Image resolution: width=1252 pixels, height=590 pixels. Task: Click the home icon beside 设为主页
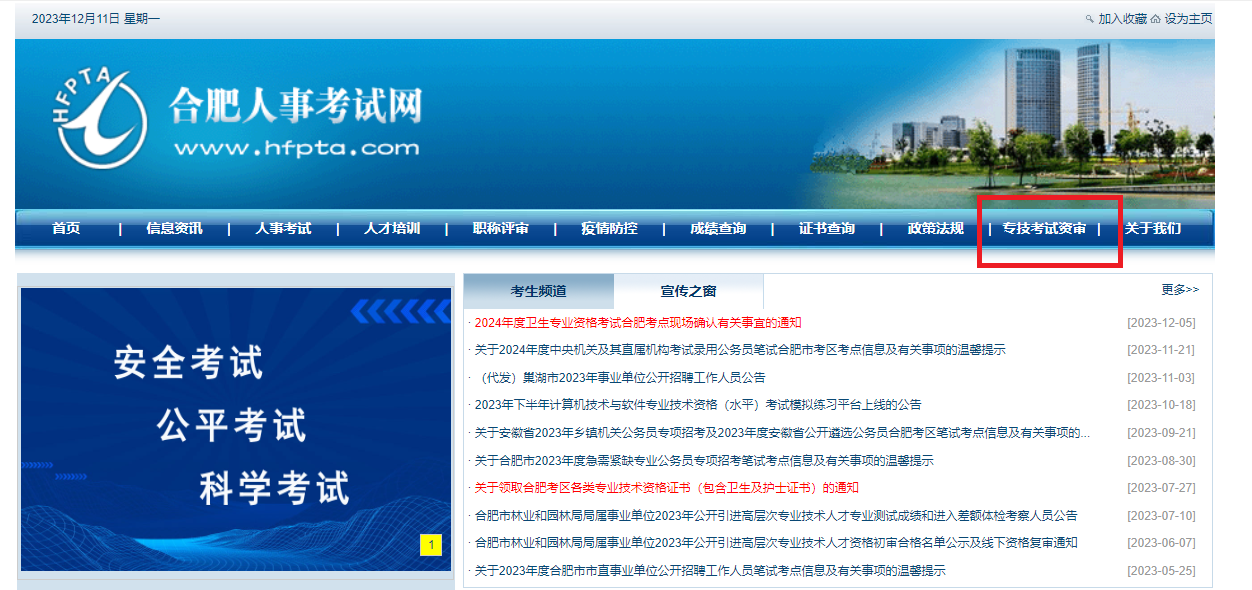coord(1155,18)
